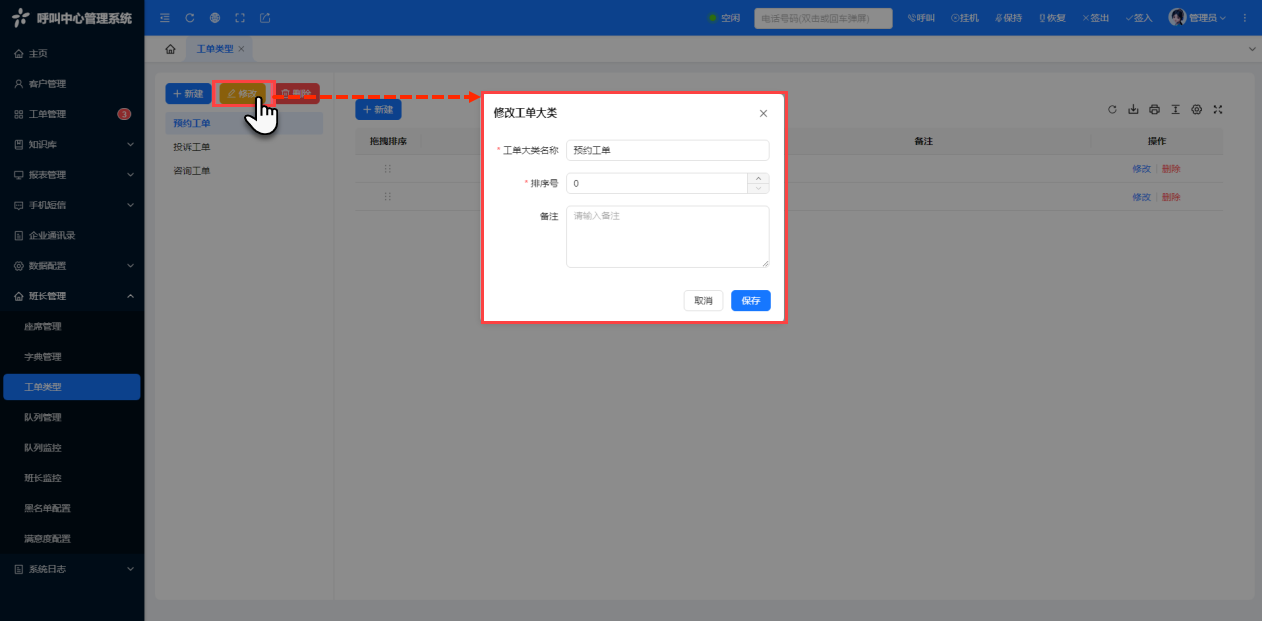Click the print icon above the table
Image resolution: width=1262 pixels, height=621 pixels.
tap(1154, 110)
